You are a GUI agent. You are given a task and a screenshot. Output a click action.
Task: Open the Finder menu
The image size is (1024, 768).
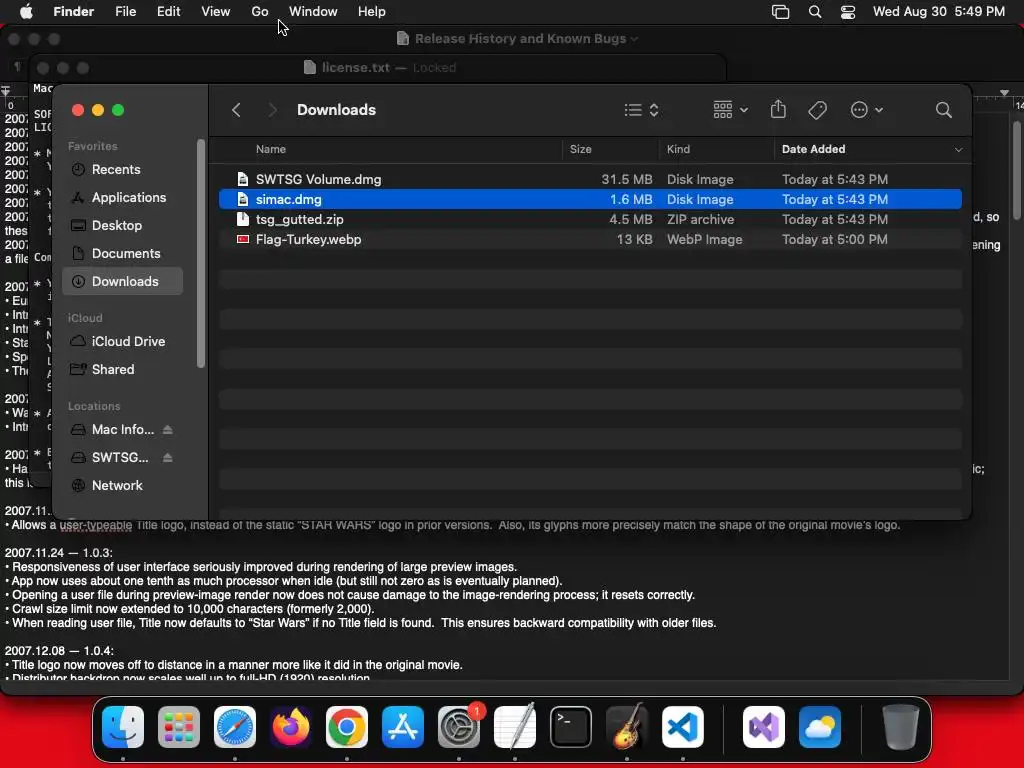pyautogui.click(x=74, y=12)
